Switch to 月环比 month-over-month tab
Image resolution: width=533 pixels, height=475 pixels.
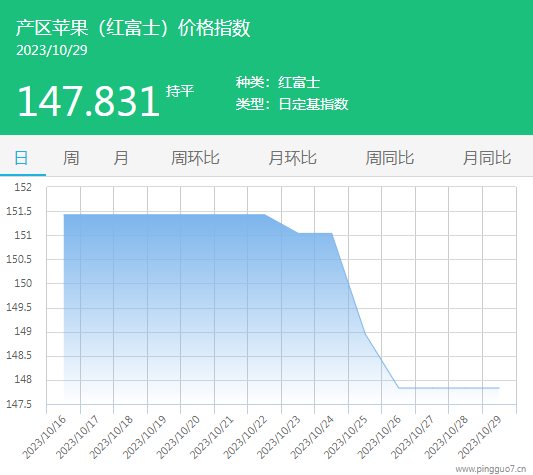(292, 158)
